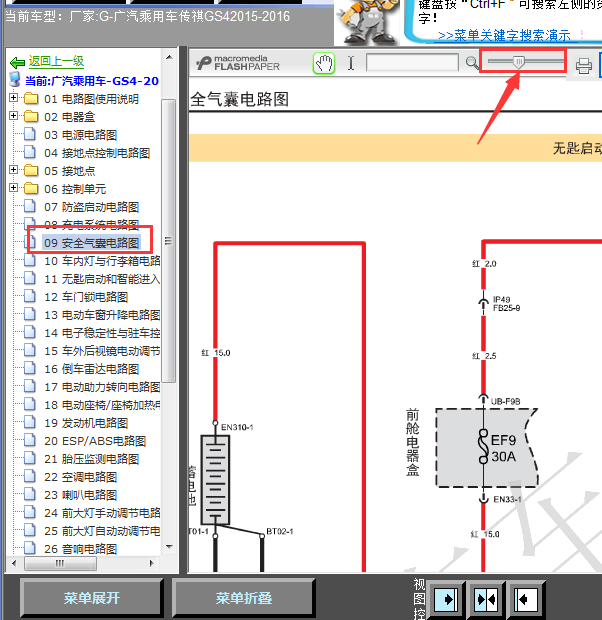Click the FlashPaper search text field
The image size is (602, 620).
pos(412,62)
